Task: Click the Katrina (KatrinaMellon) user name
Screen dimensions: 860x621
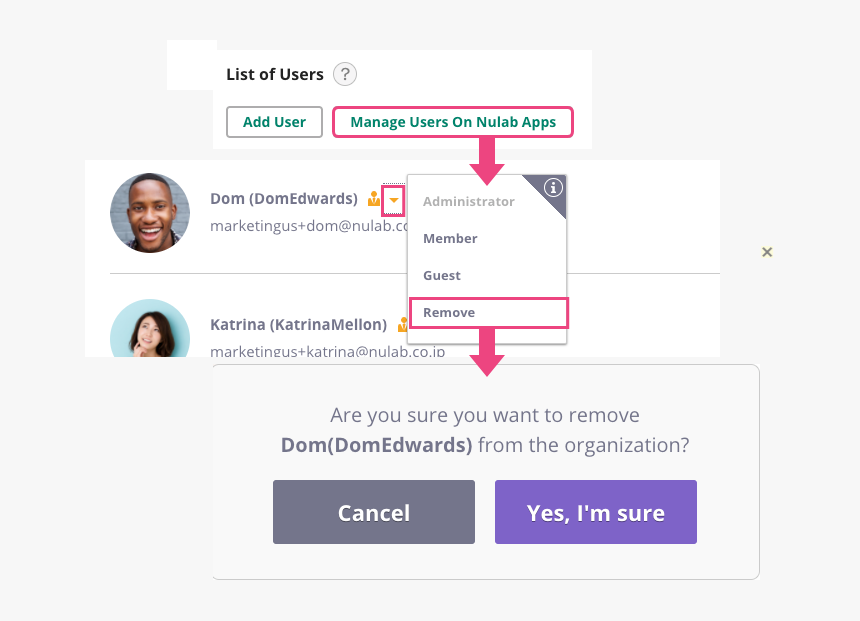Action: [x=298, y=325]
